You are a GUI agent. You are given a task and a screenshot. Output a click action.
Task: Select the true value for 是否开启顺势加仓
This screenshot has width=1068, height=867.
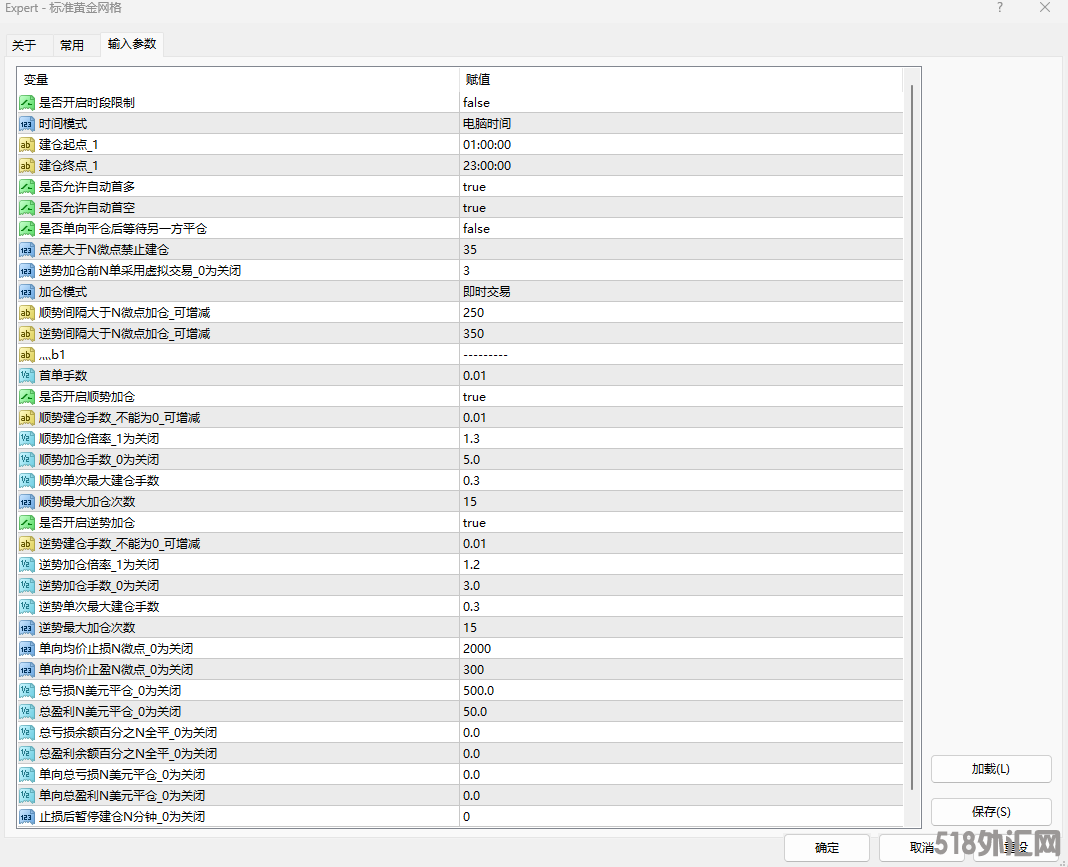pos(474,397)
